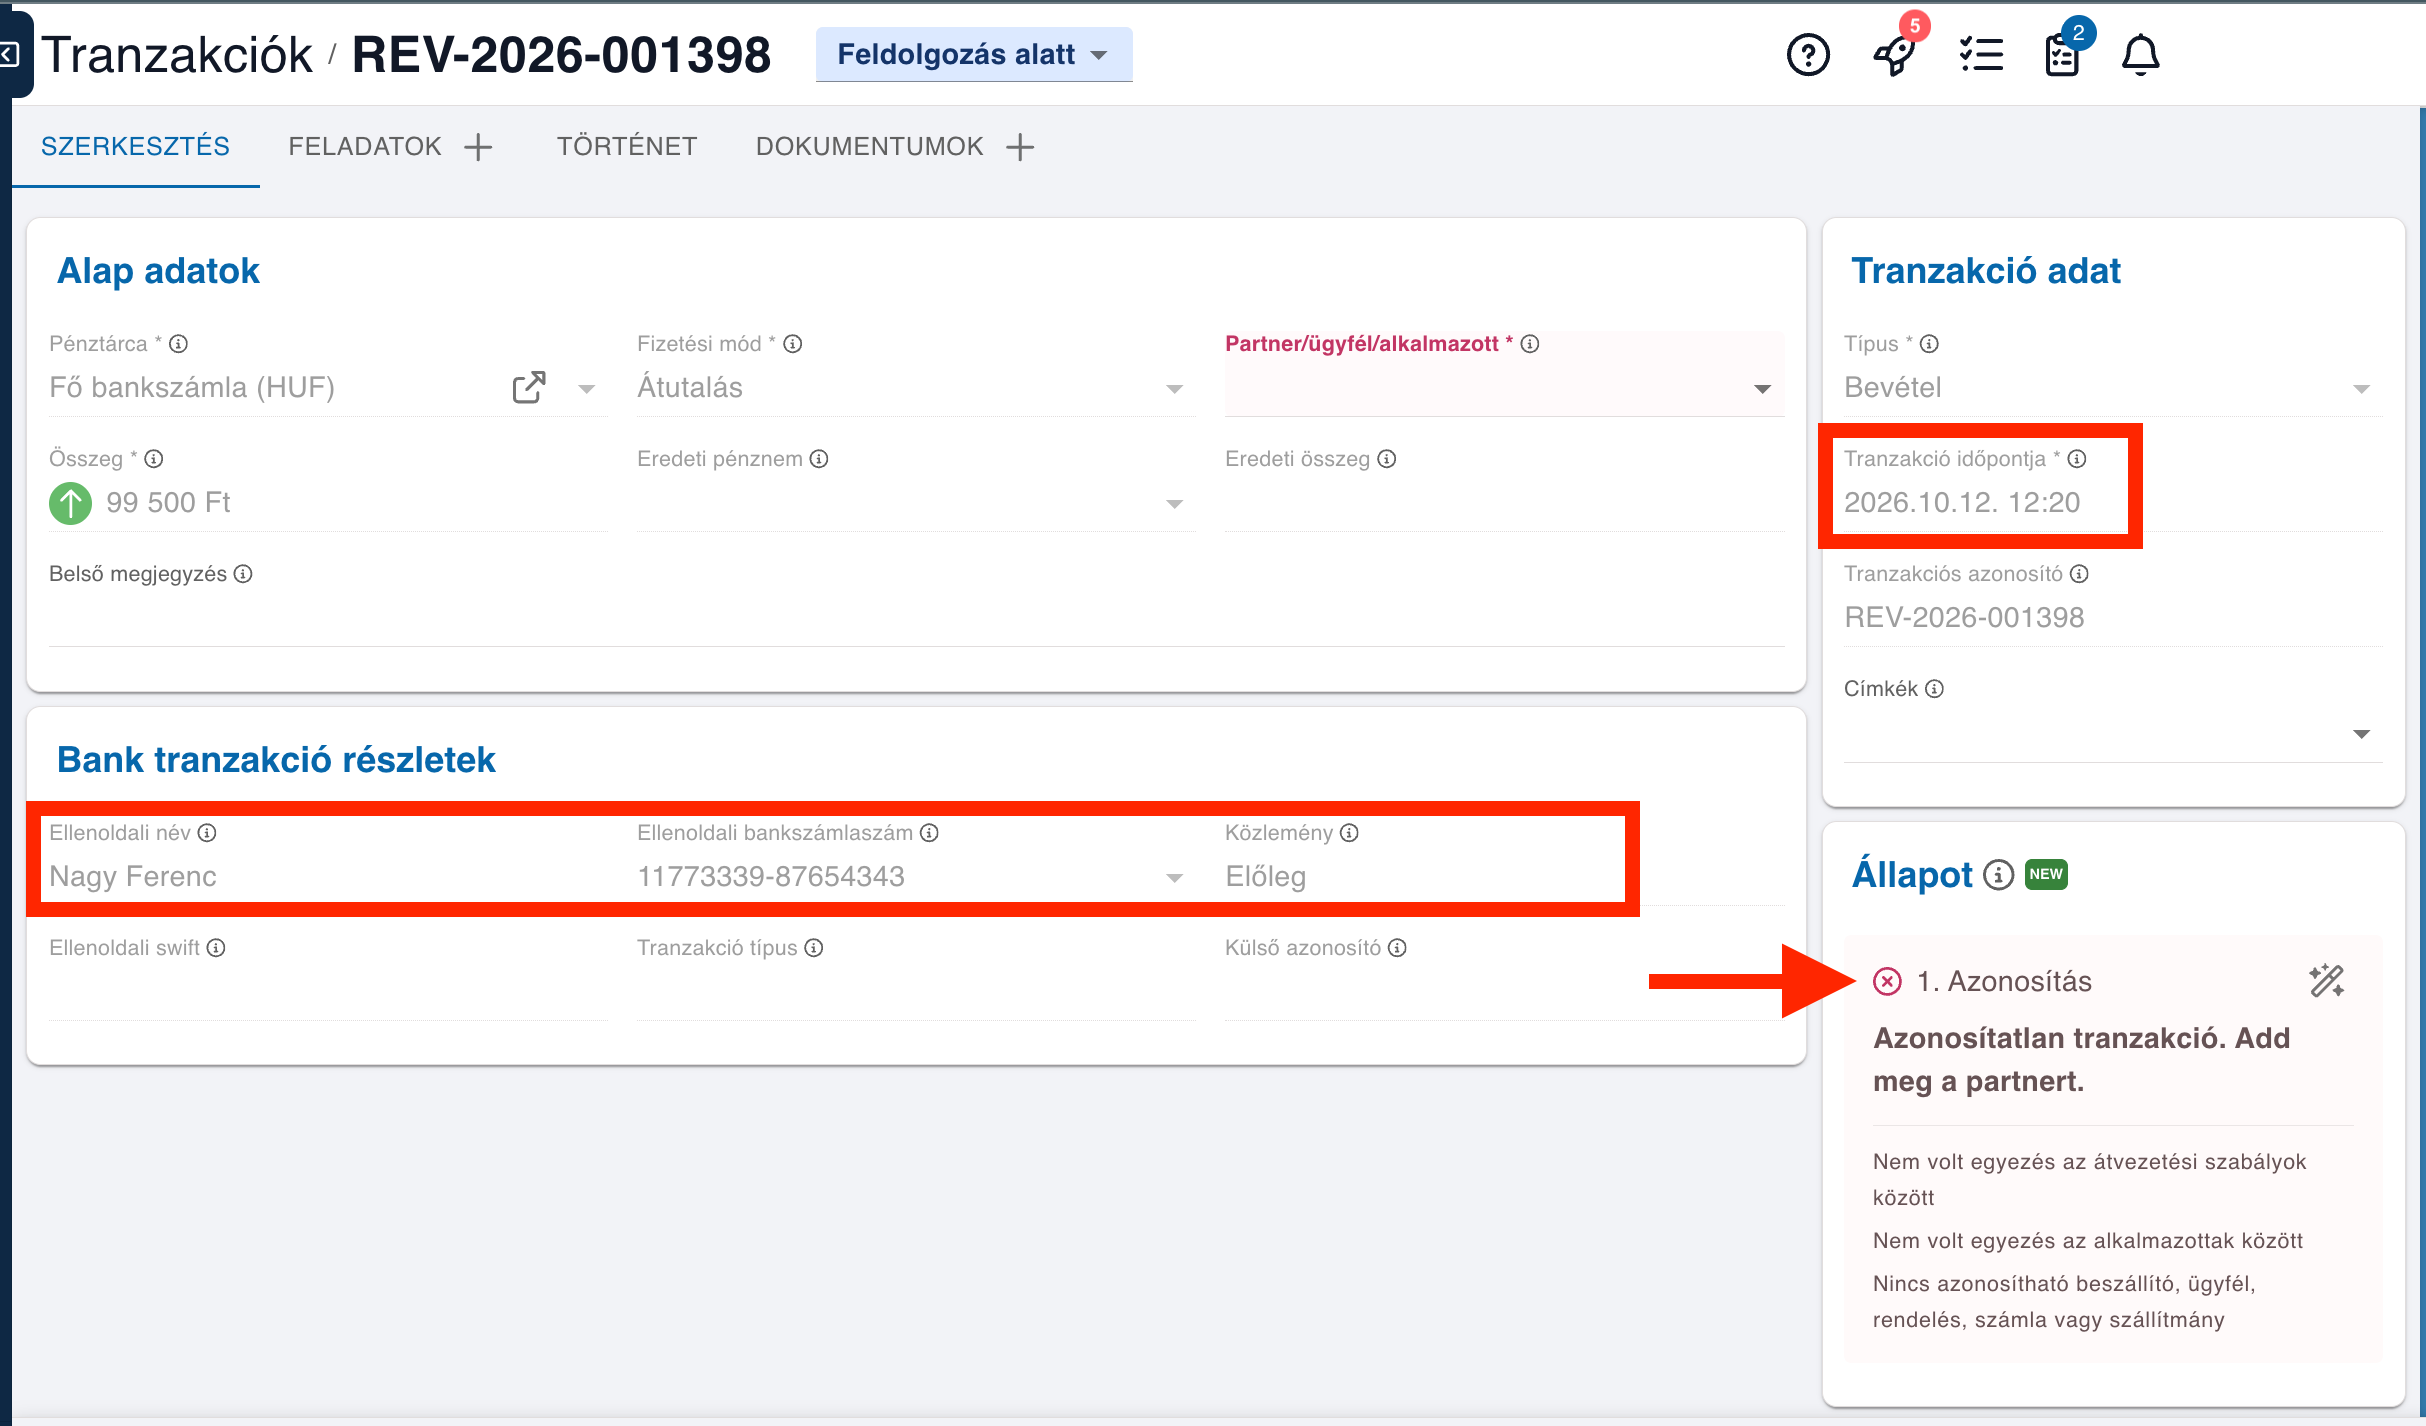Open the clipboard icon with badge 2

point(2062,55)
